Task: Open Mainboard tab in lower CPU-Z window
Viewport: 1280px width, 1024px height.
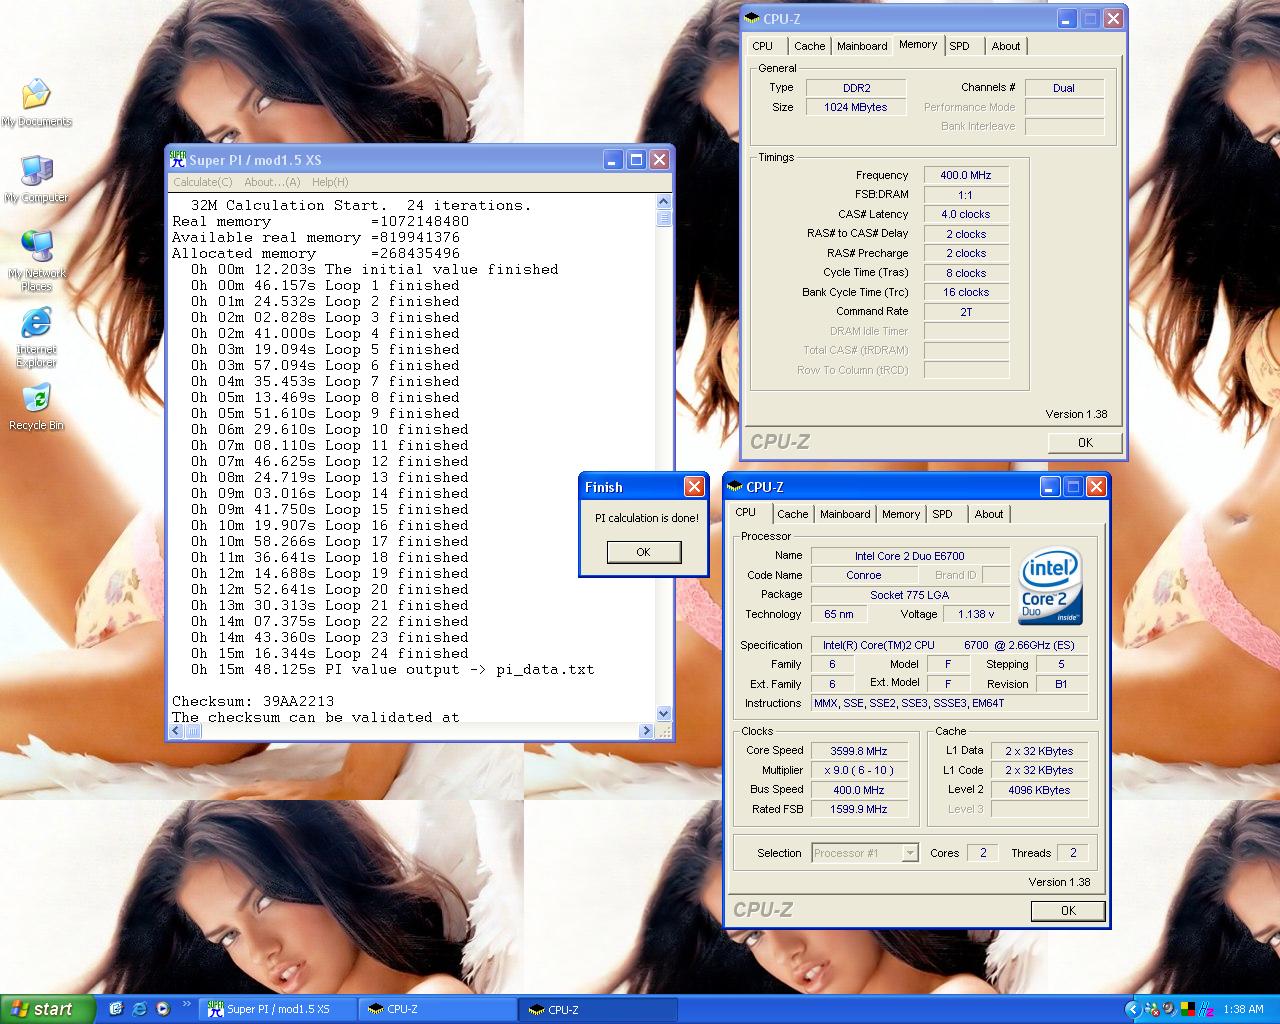Action: pyautogui.click(x=845, y=514)
